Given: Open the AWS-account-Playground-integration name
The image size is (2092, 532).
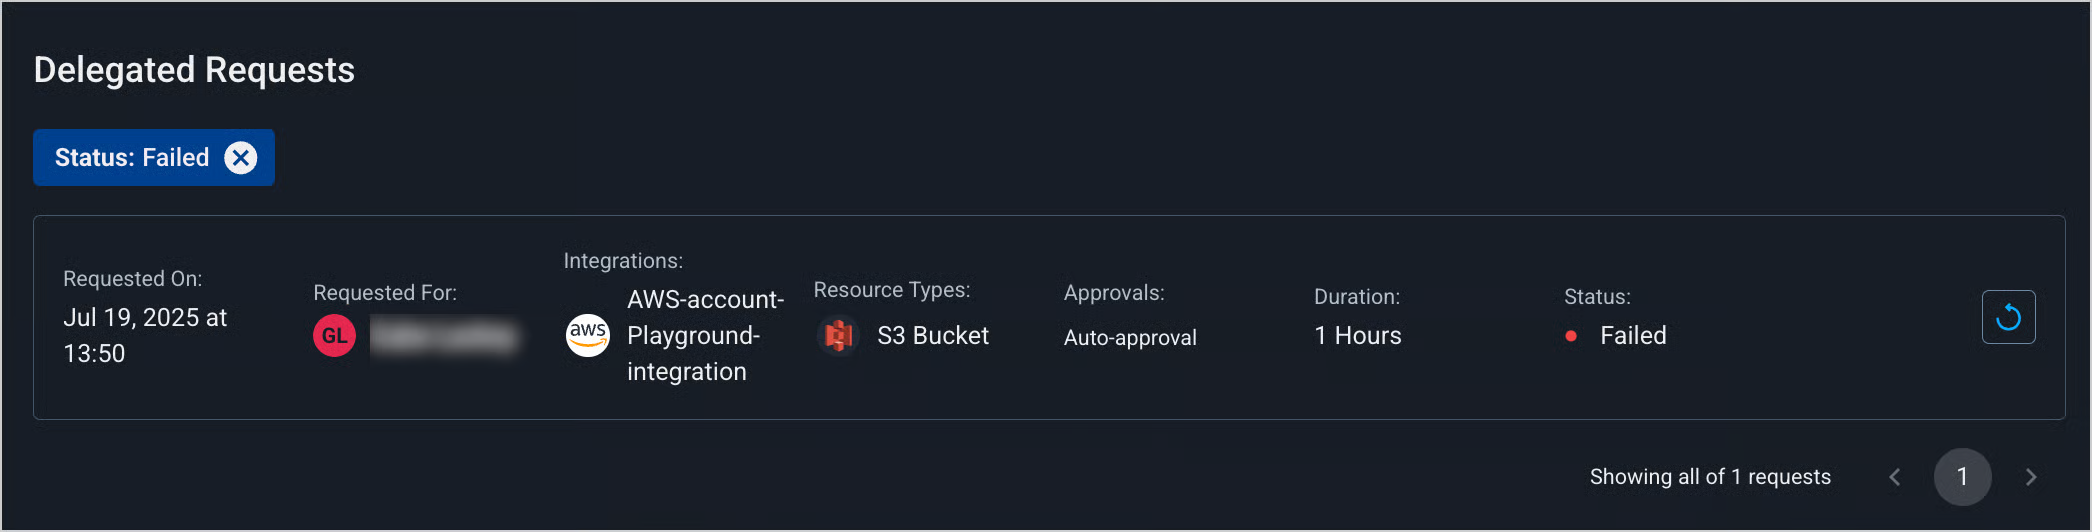Looking at the screenshot, I should coord(705,336).
